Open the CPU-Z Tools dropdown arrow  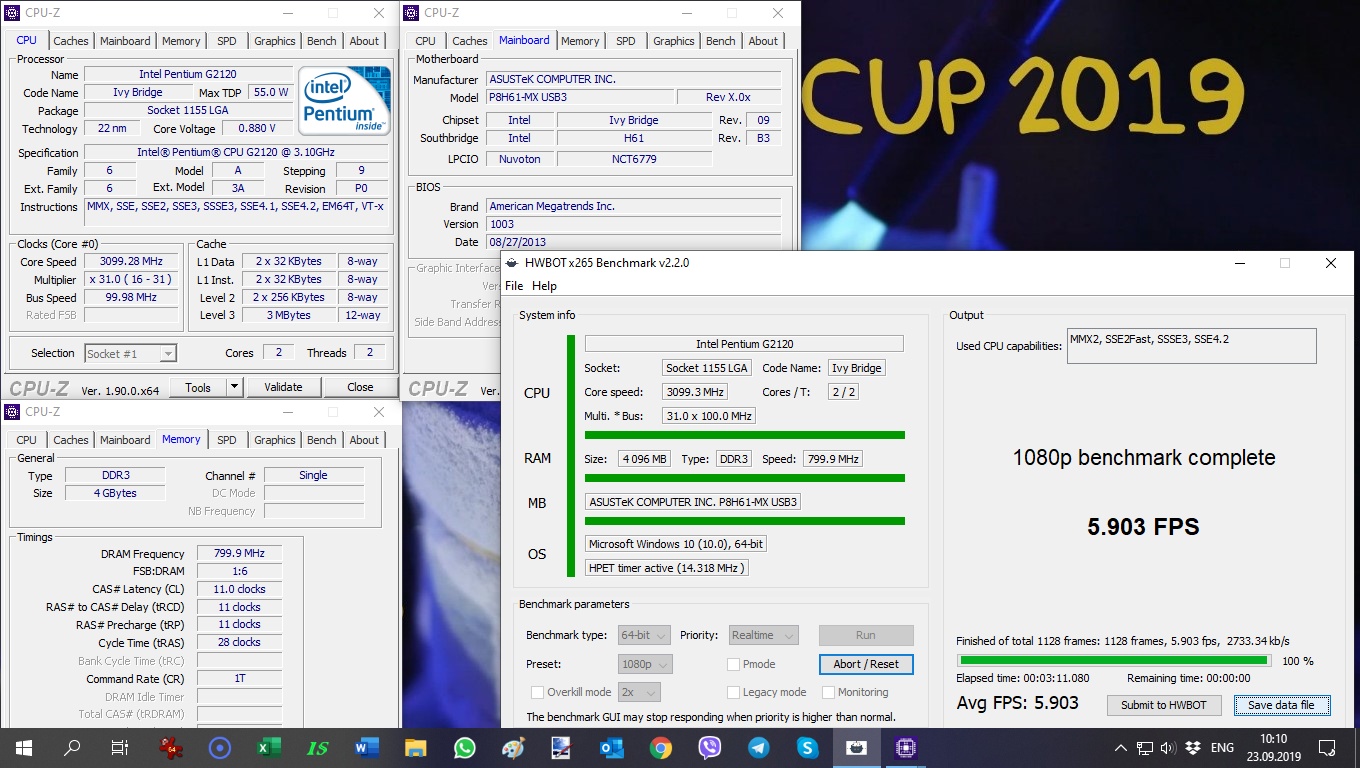pos(234,387)
